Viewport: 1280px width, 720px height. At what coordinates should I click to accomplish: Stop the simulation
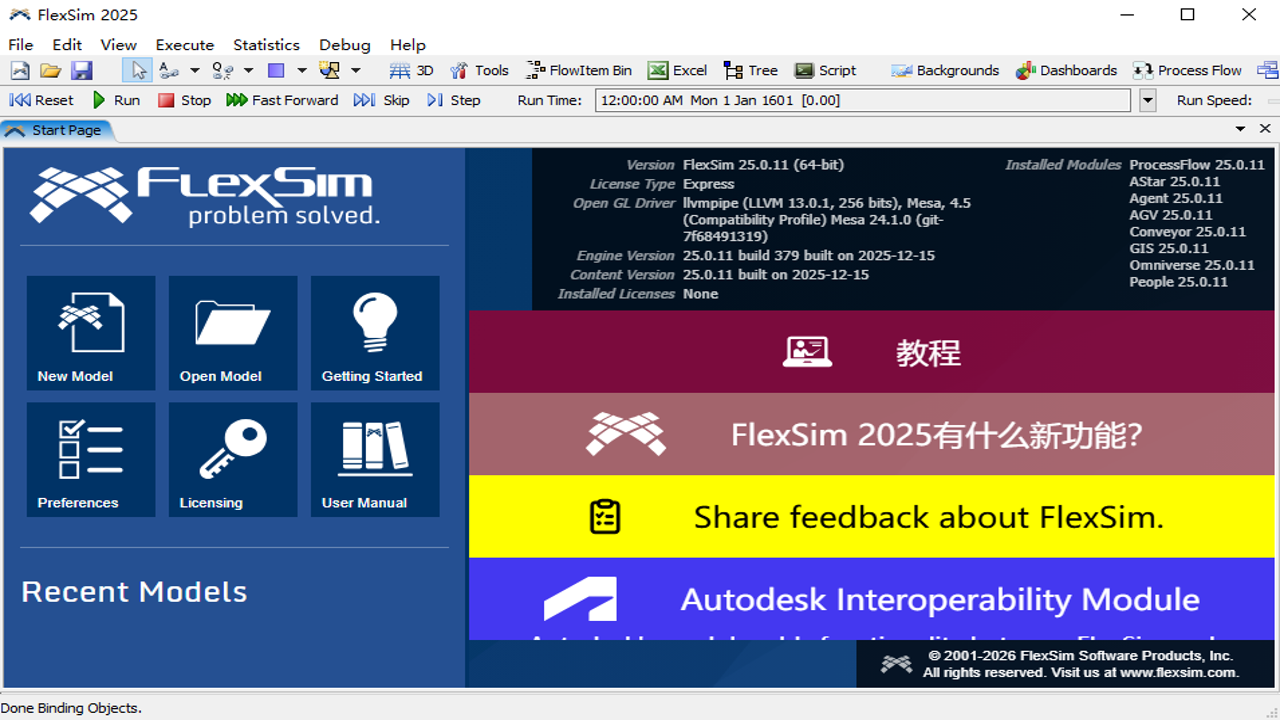185,100
